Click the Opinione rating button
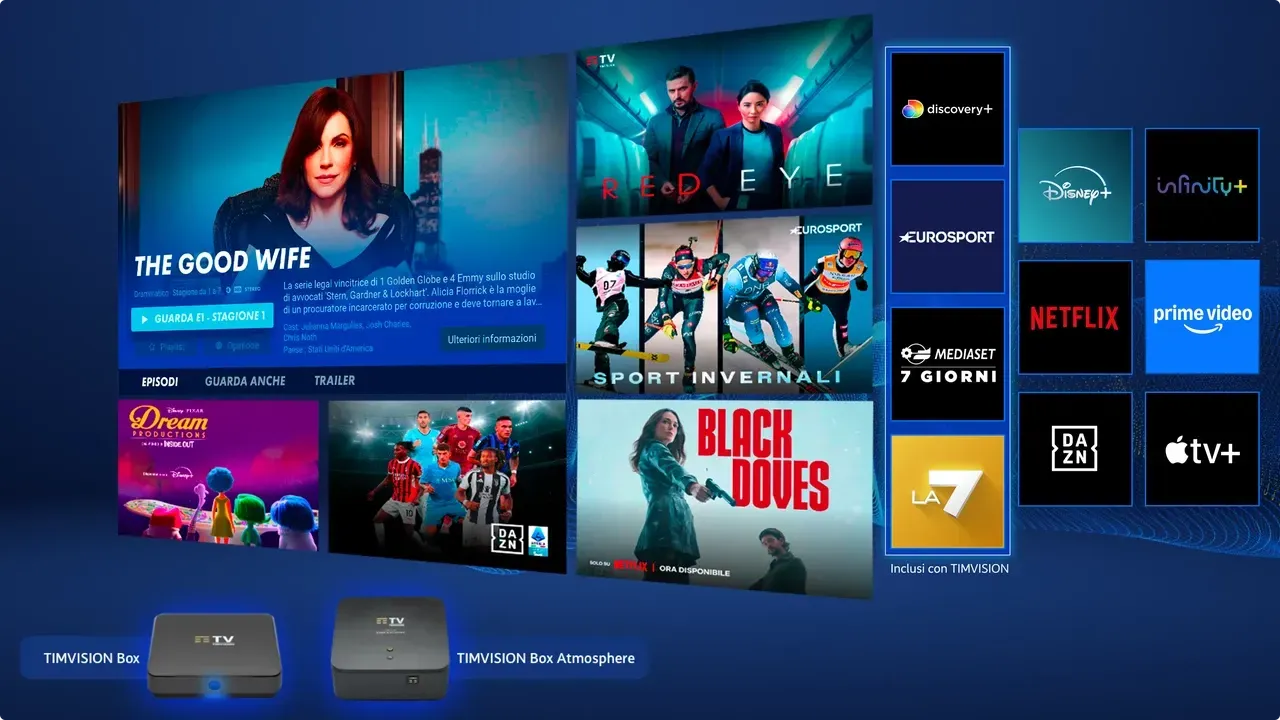Viewport: 1280px width, 720px height. [x=237, y=346]
